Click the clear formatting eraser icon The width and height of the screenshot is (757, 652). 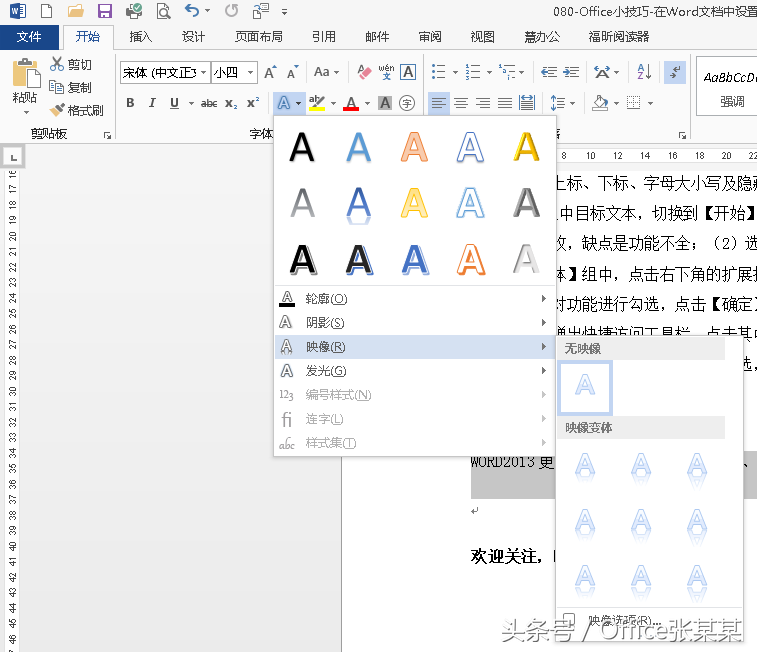pyautogui.click(x=364, y=72)
